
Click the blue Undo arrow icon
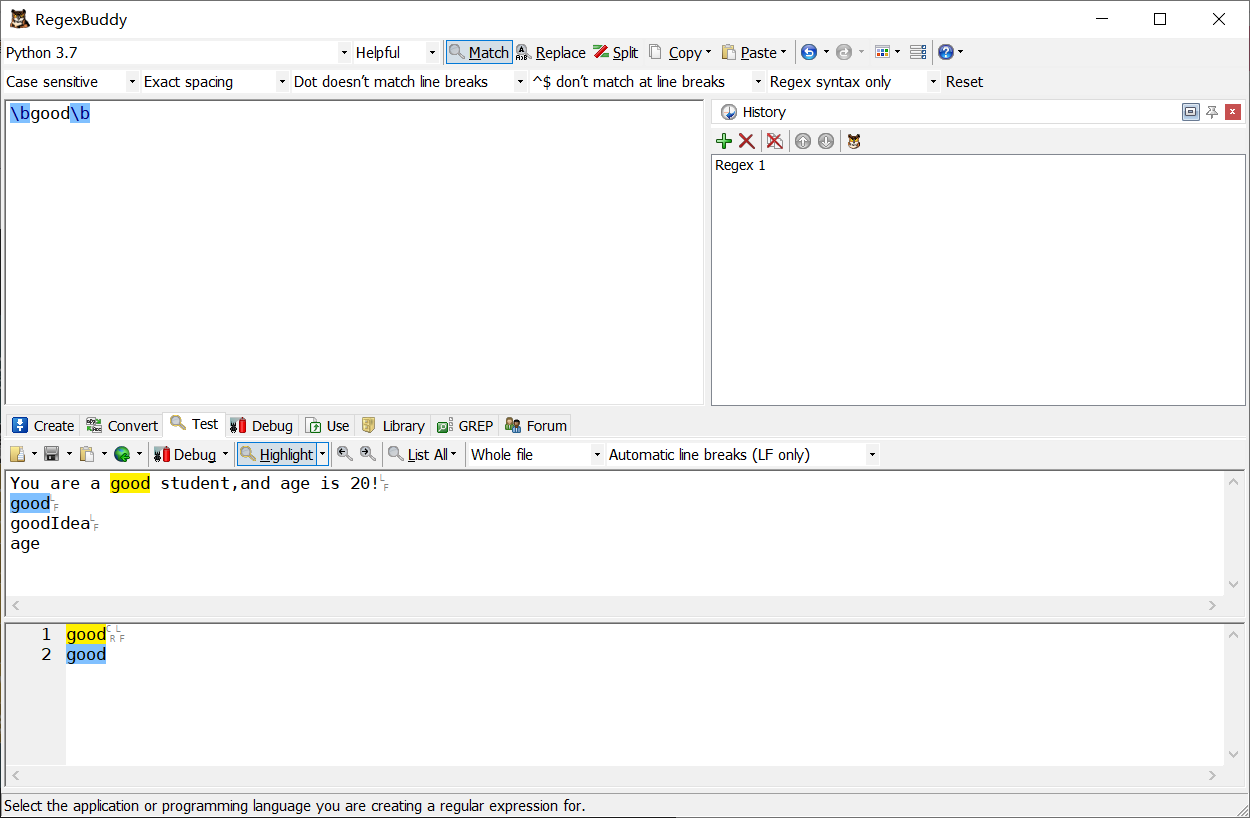pos(809,52)
